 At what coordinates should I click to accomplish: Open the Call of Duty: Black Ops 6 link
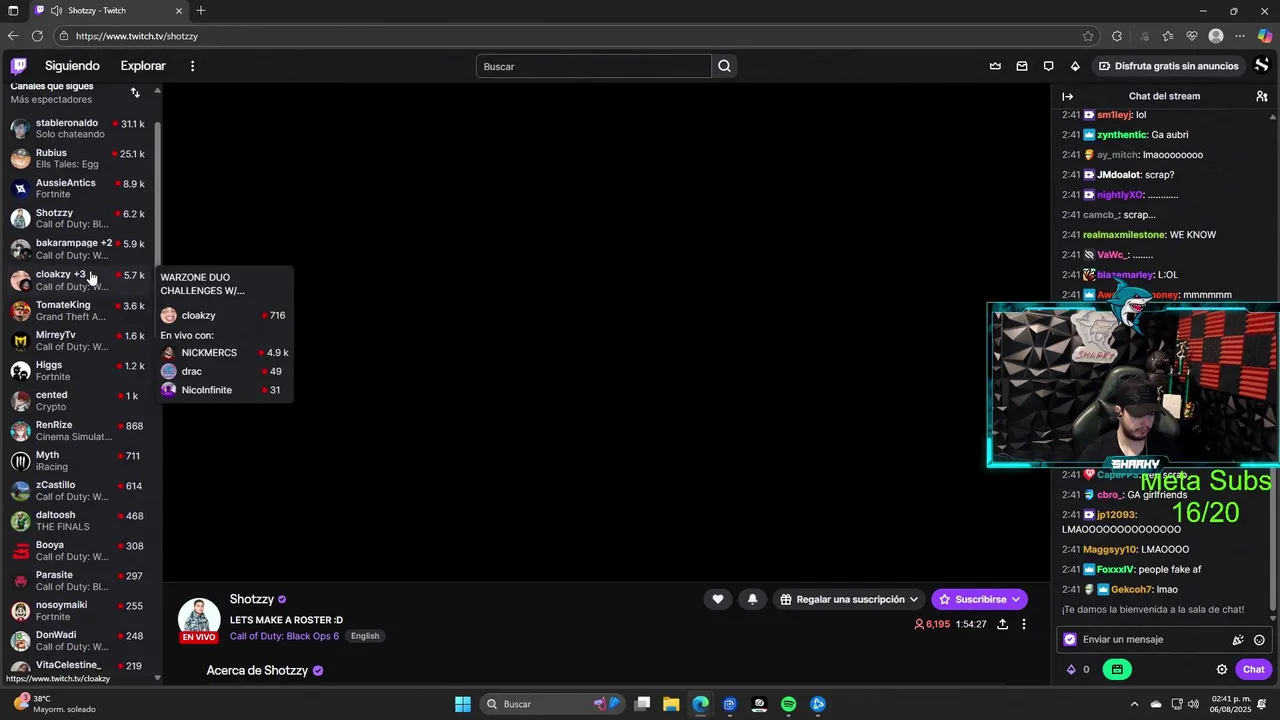(x=284, y=636)
